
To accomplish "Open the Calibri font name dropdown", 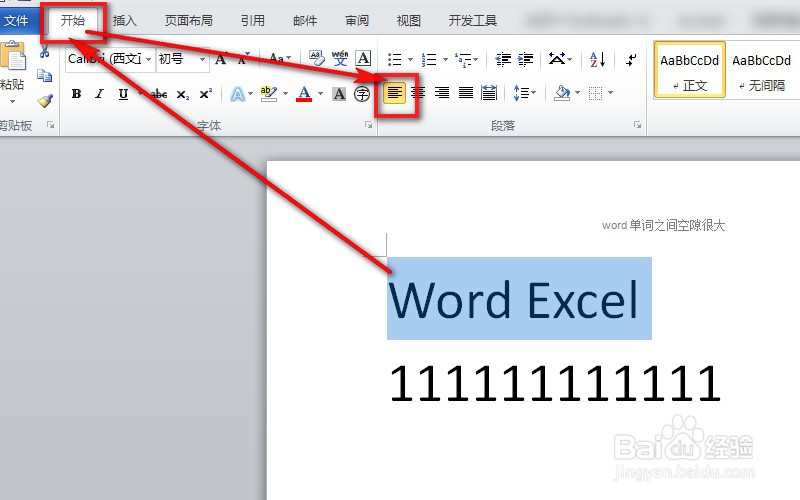I will click(148, 59).
